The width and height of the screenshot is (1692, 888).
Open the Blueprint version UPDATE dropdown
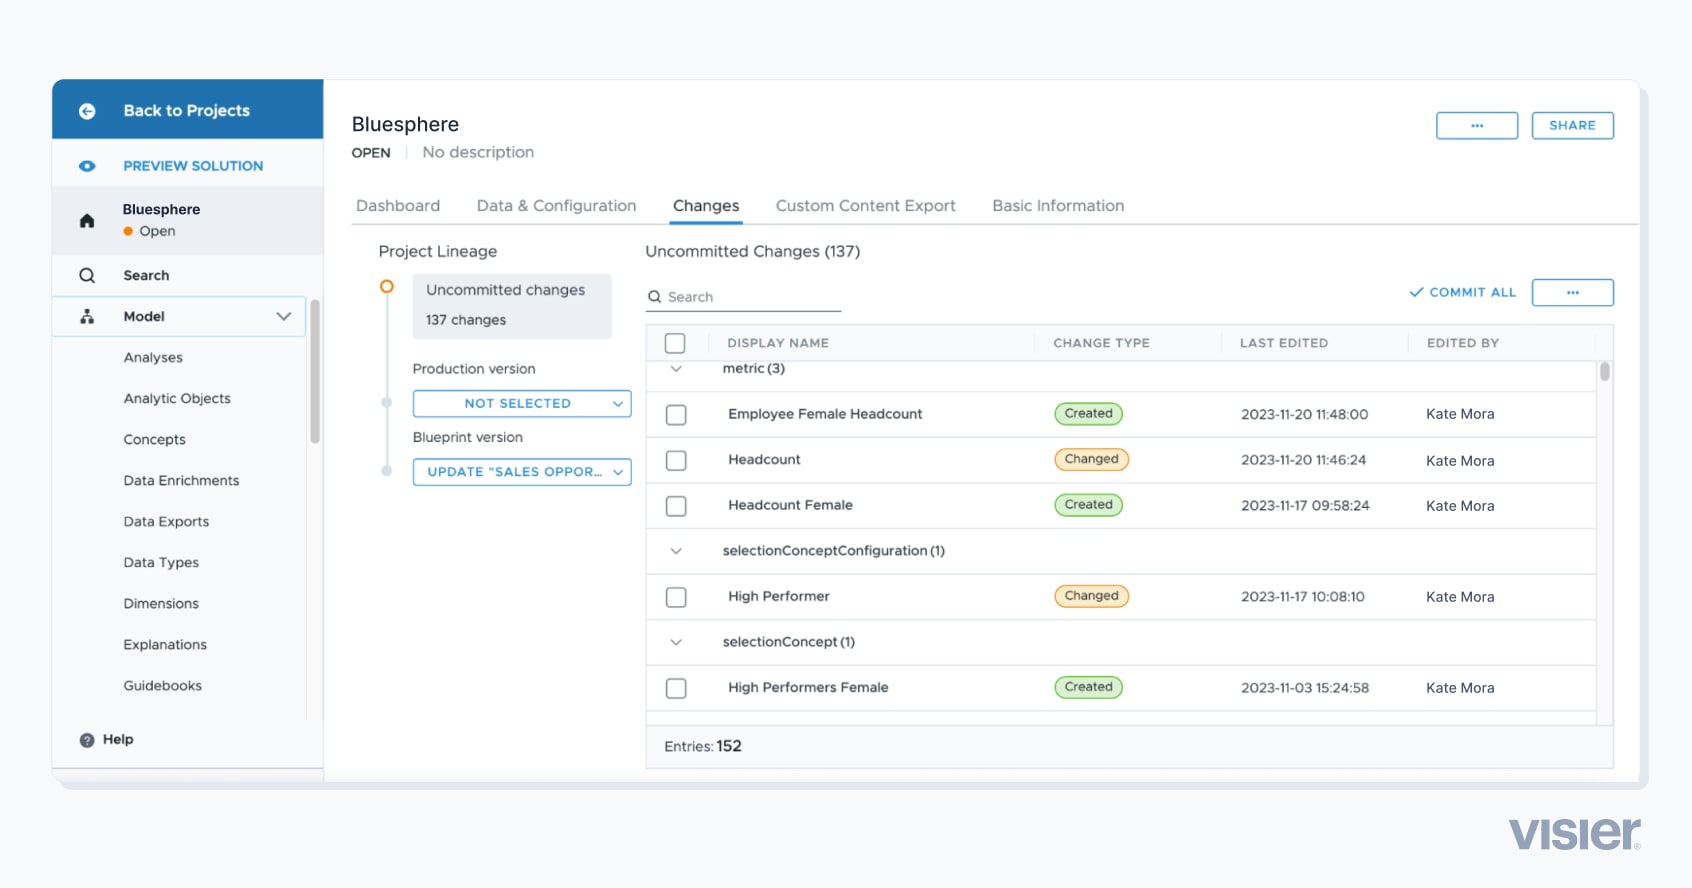point(522,472)
